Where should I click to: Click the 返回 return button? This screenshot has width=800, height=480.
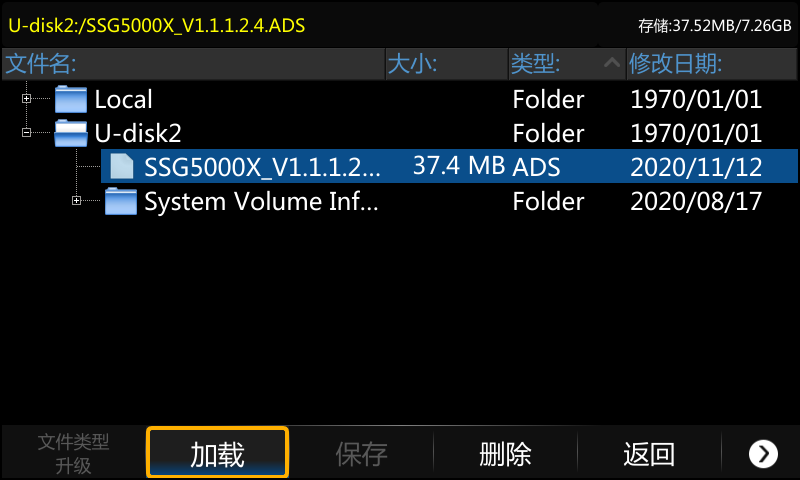pyautogui.click(x=649, y=453)
